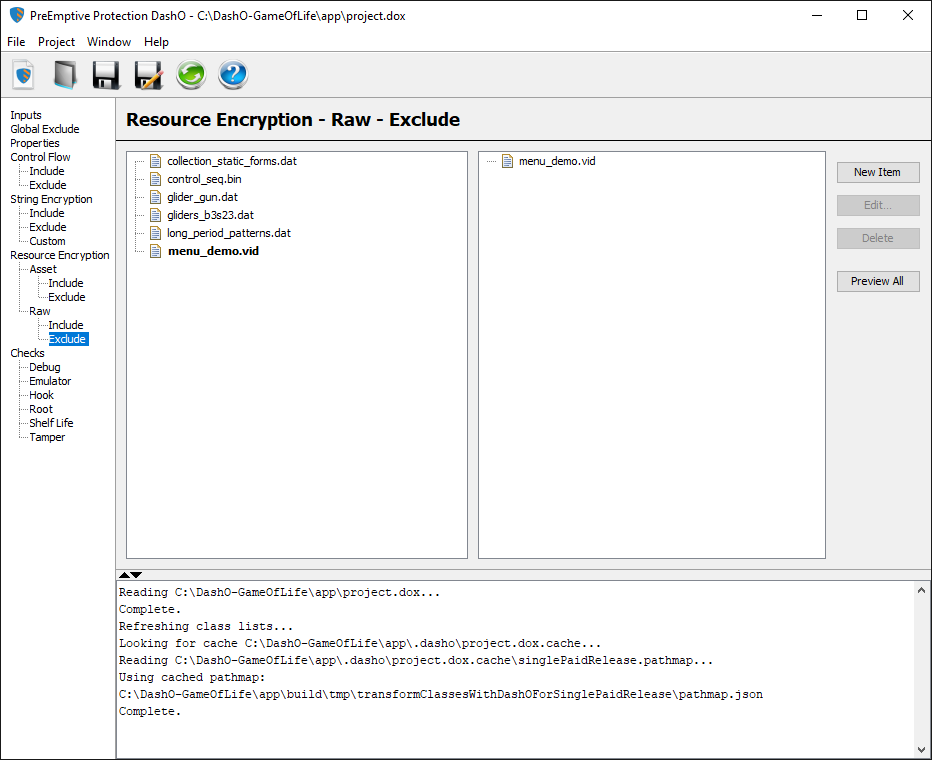The height and width of the screenshot is (760, 932).
Task: Open the Root check page
Action: point(40,409)
